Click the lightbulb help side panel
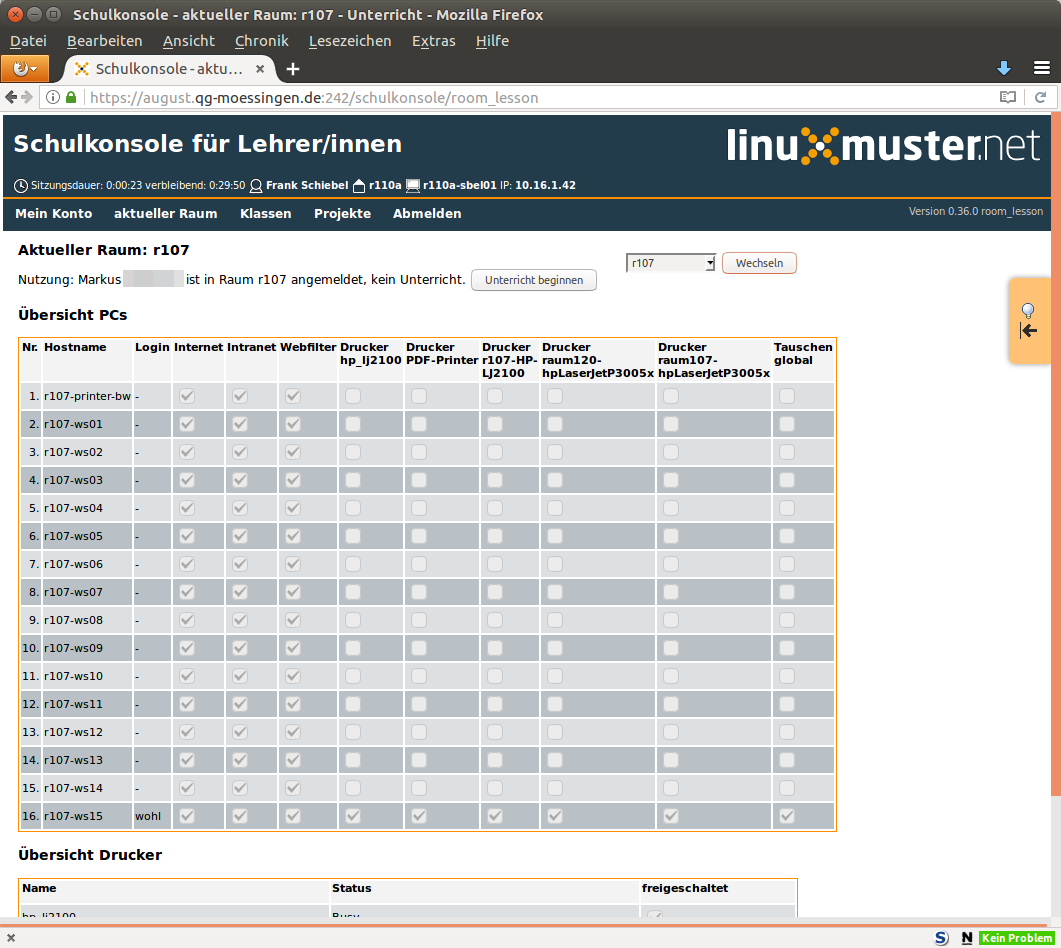Viewport: 1061px width, 948px height. [x=1028, y=320]
